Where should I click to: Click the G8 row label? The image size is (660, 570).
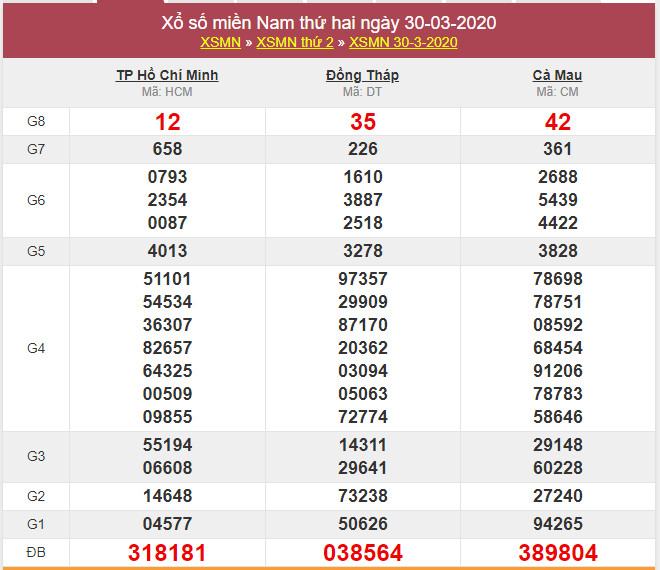tap(36, 121)
